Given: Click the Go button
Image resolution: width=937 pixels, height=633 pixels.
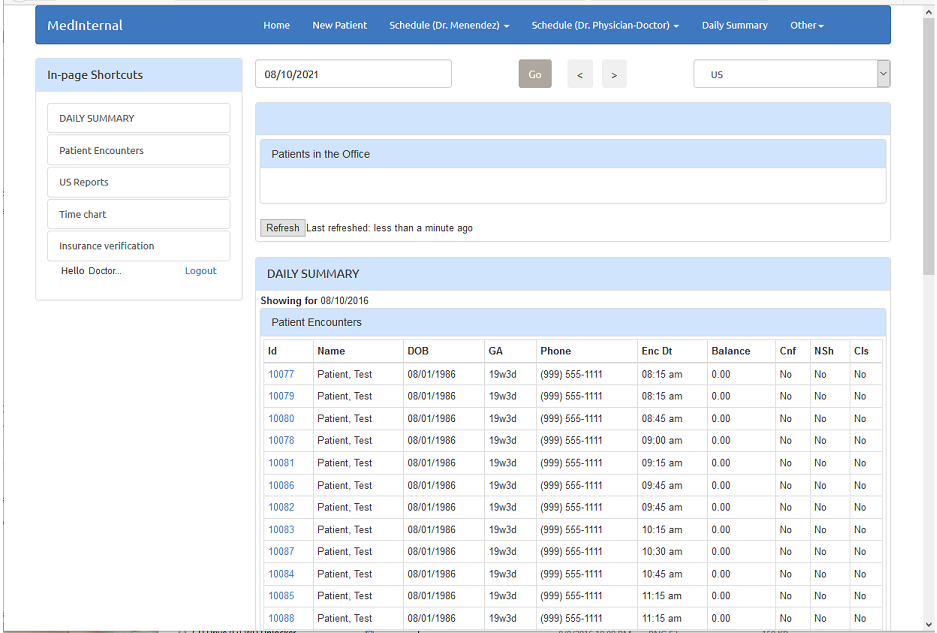Looking at the screenshot, I should (535, 74).
